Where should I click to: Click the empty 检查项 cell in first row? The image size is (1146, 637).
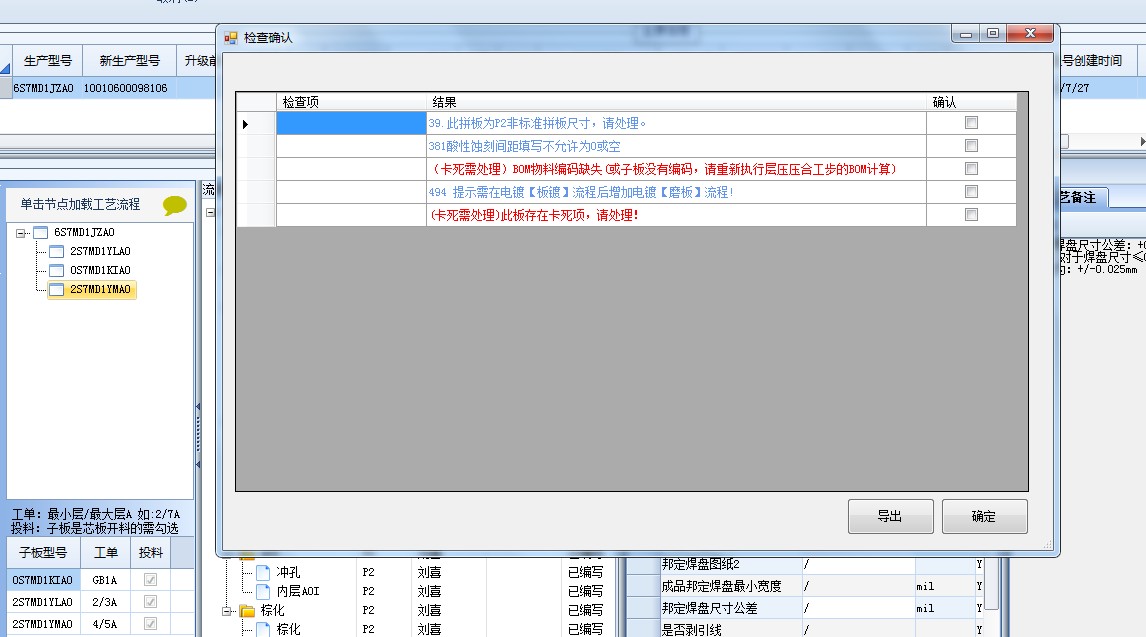click(x=351, y=123)
